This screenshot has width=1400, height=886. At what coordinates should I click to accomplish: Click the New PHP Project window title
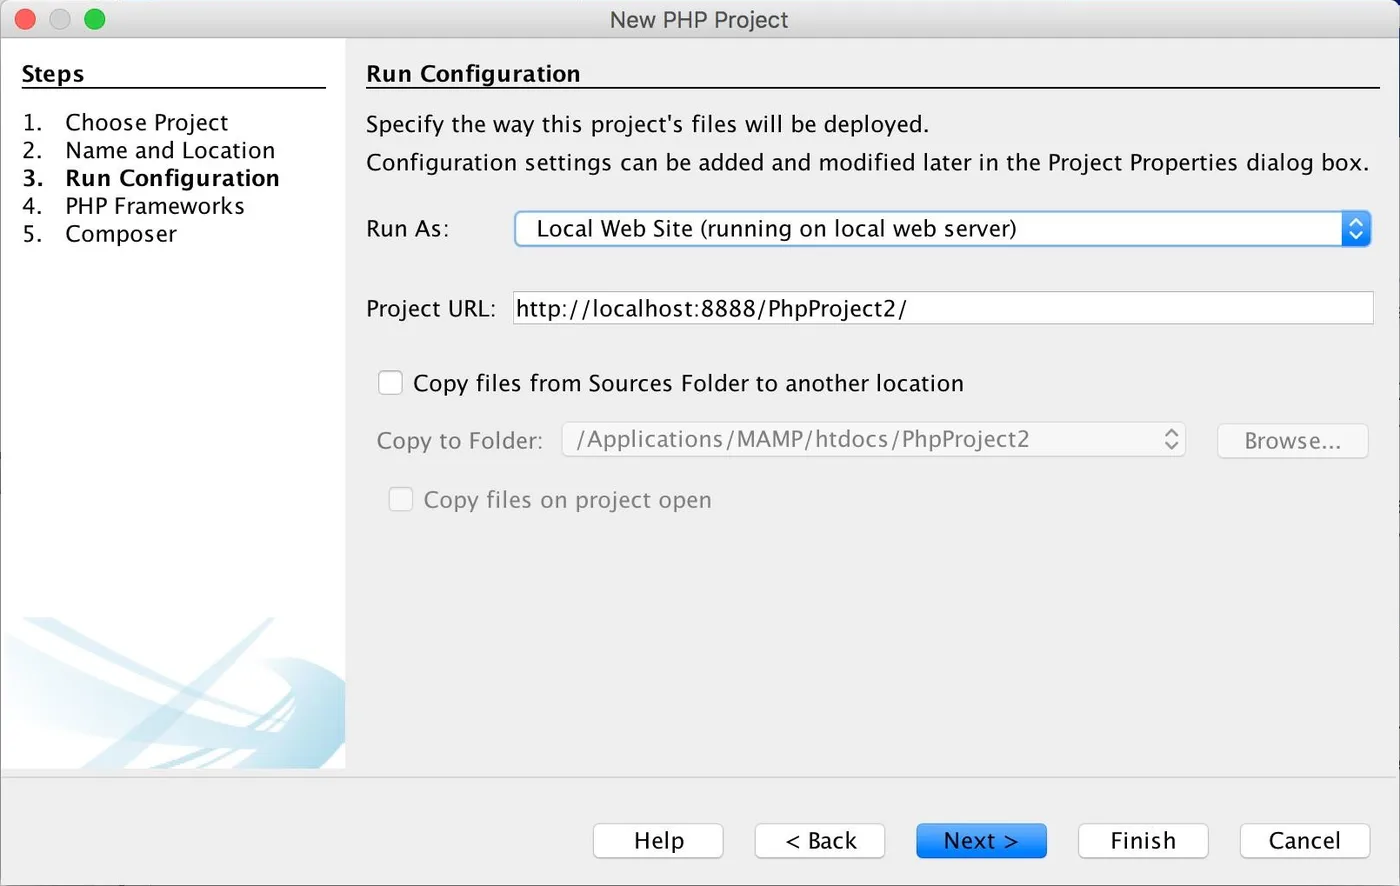pos(699,20)
